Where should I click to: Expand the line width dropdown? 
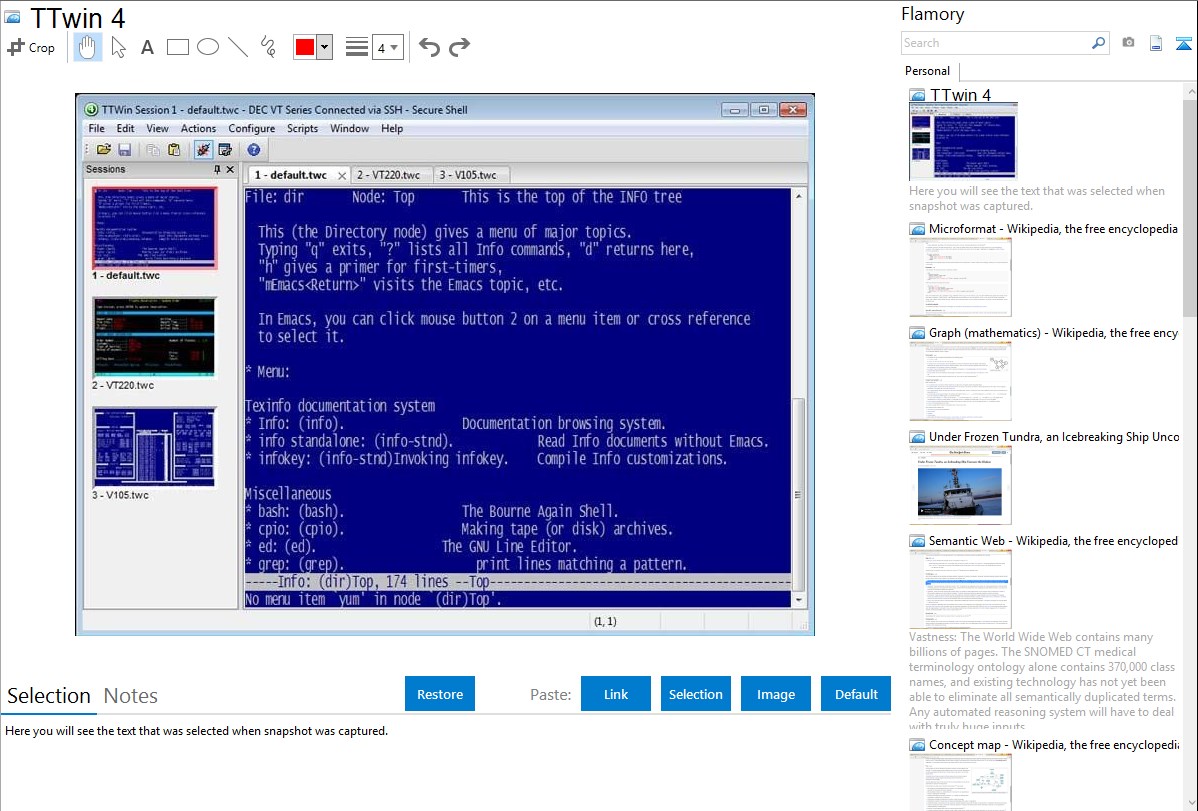[394, 47]
